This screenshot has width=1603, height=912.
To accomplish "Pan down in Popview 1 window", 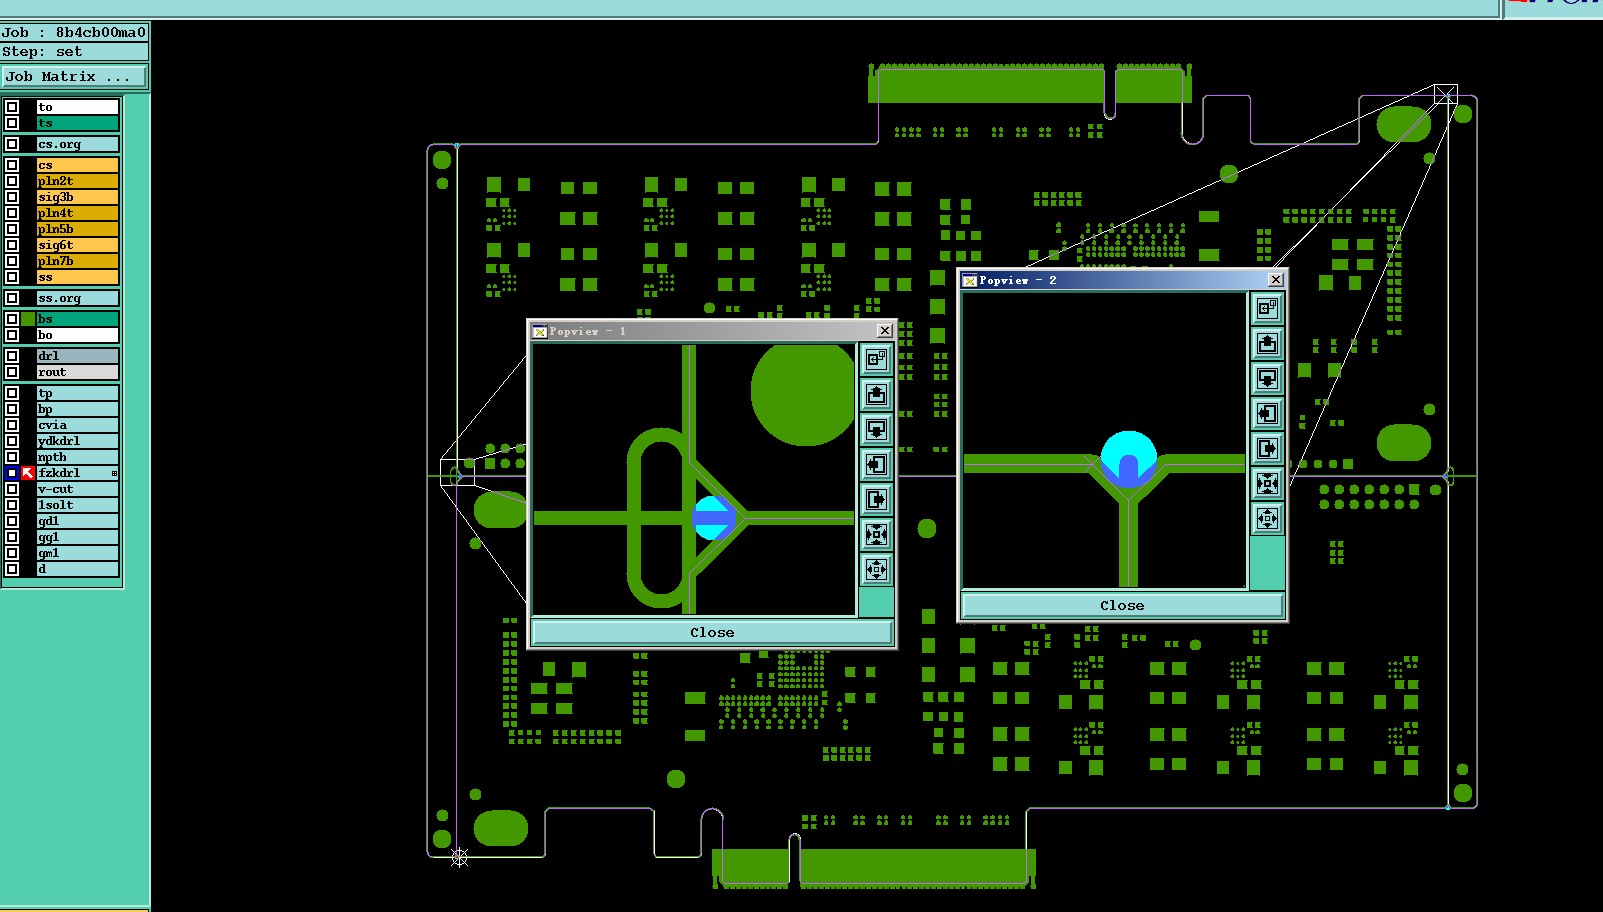I will click(876, 429).
